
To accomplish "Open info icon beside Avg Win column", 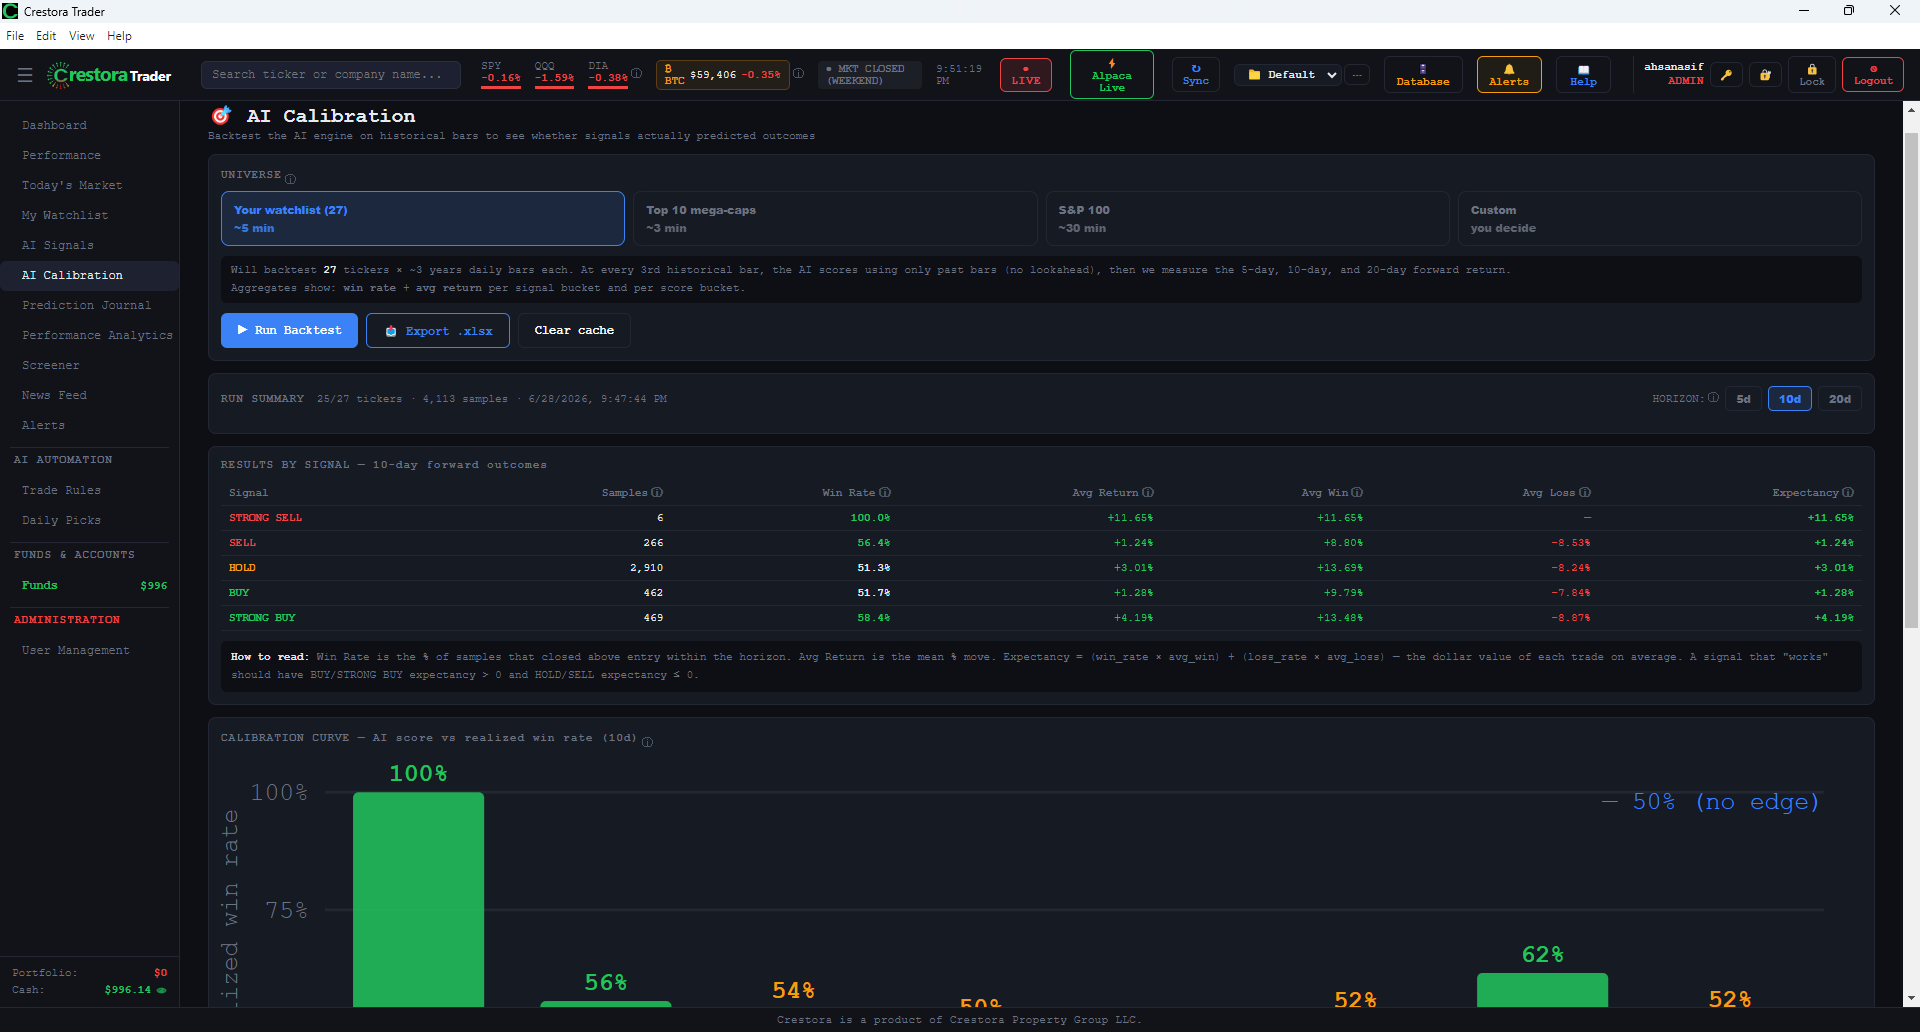I will pos(1357,492).
